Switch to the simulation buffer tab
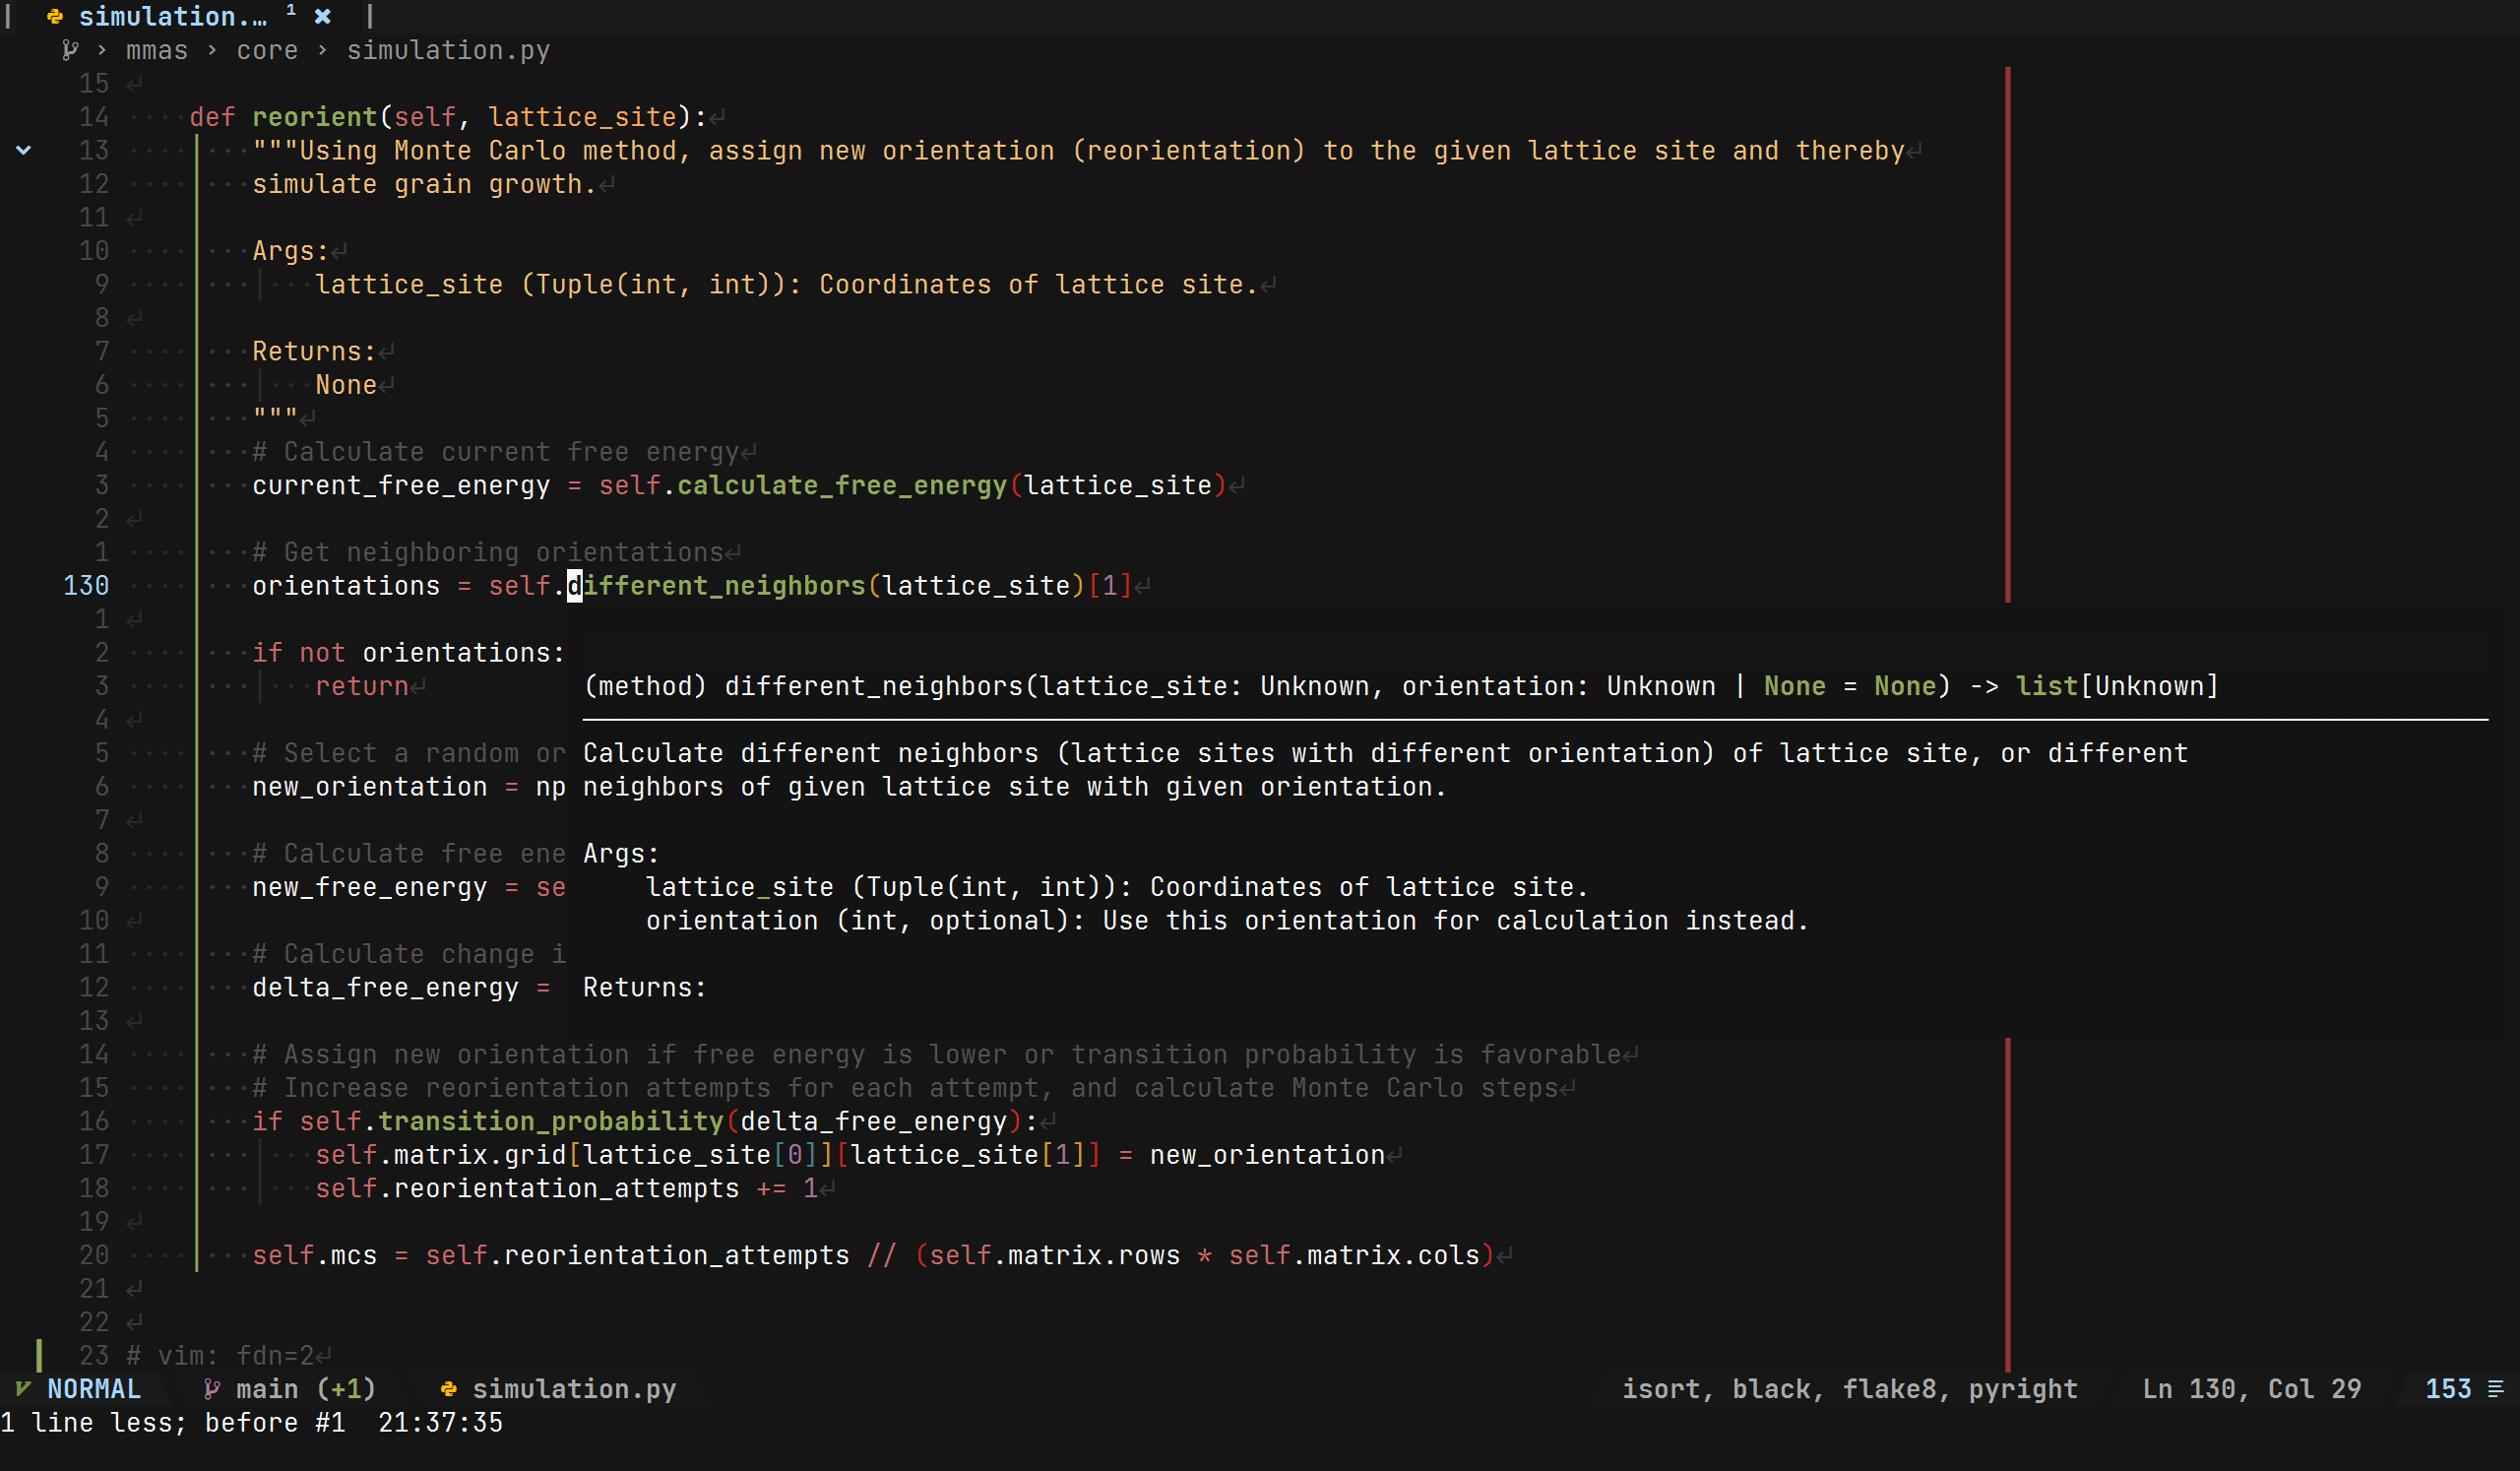Image resolution: width=2520 pixels, height=1471 pixels. [x=172, y=16]
